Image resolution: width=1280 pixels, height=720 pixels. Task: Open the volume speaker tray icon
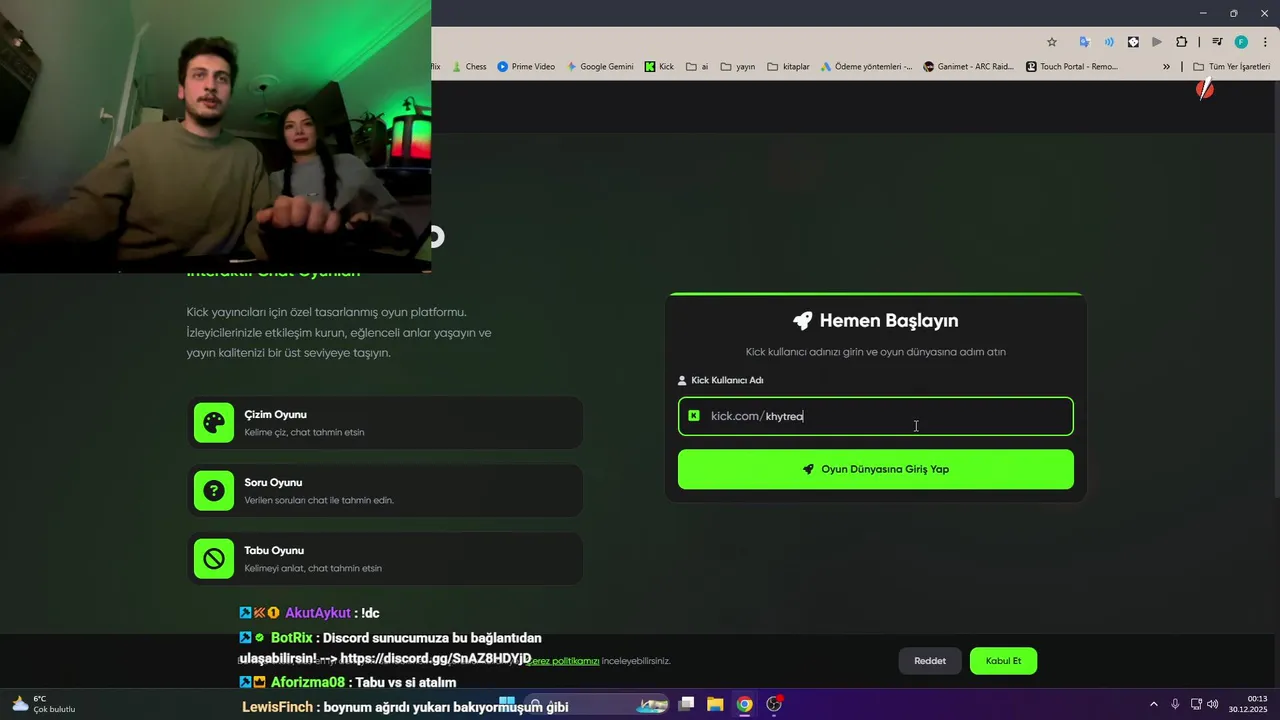(x=1212, y=704)
